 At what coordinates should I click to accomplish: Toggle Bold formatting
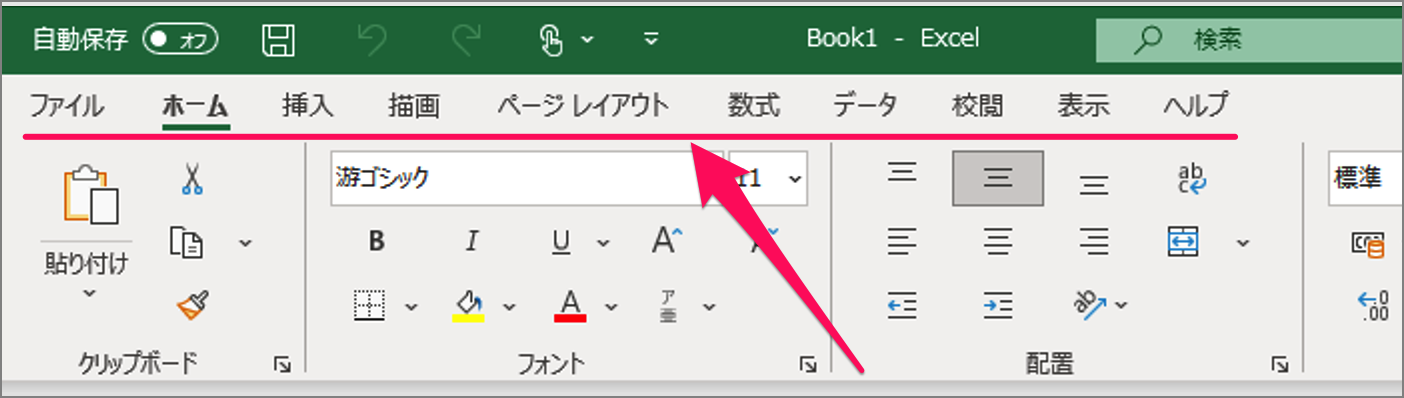coord(377,242)
